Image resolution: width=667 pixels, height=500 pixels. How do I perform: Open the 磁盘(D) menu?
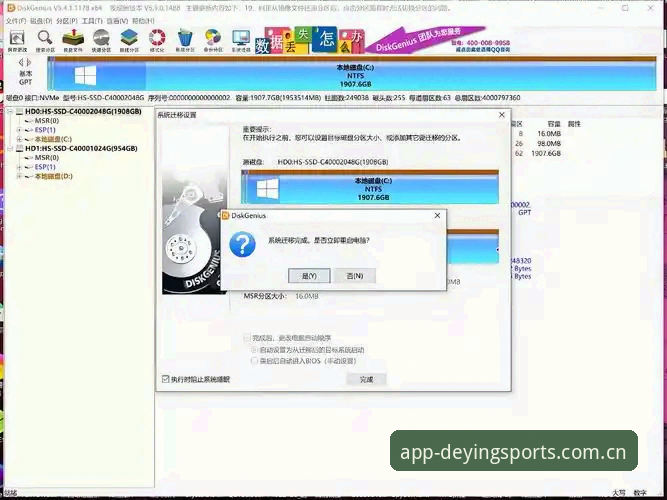click(41, 21)
